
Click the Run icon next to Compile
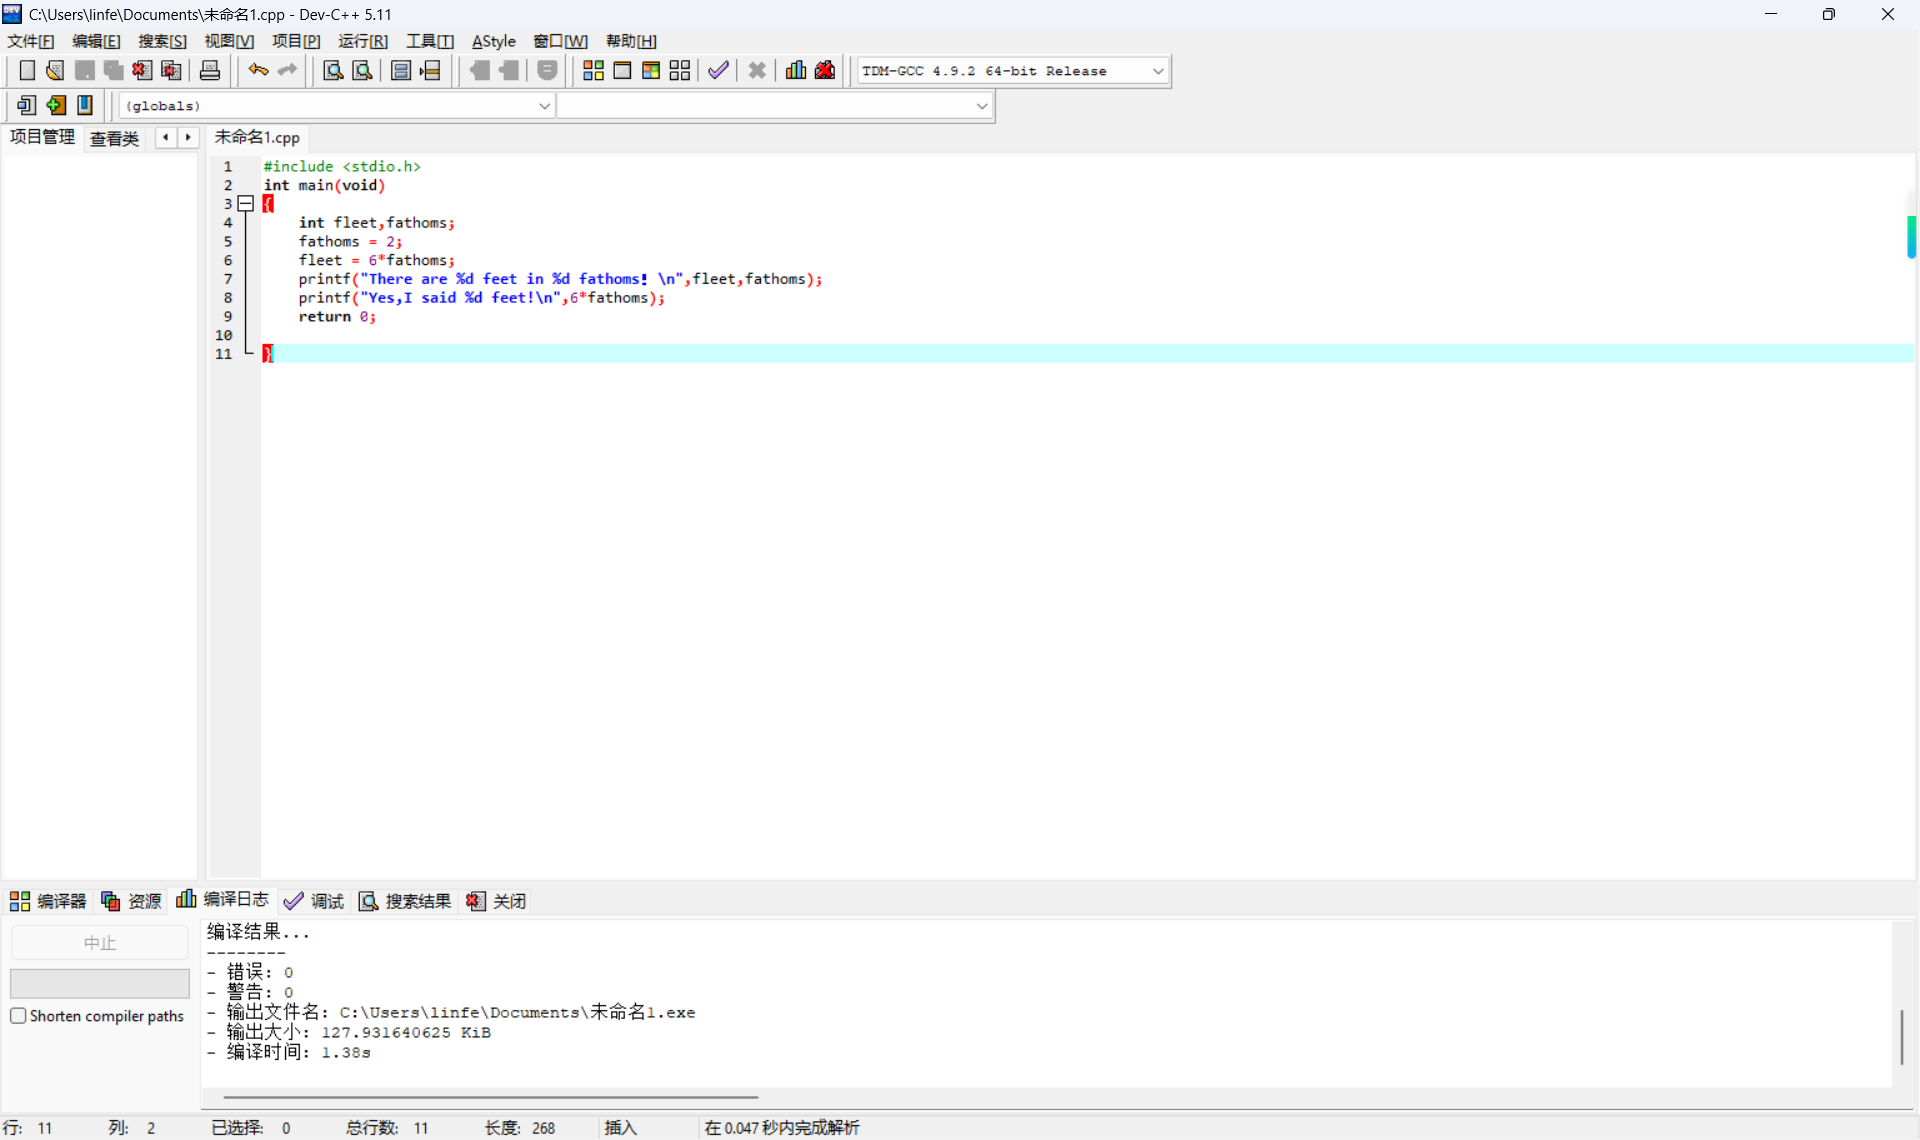pos(622,70)
